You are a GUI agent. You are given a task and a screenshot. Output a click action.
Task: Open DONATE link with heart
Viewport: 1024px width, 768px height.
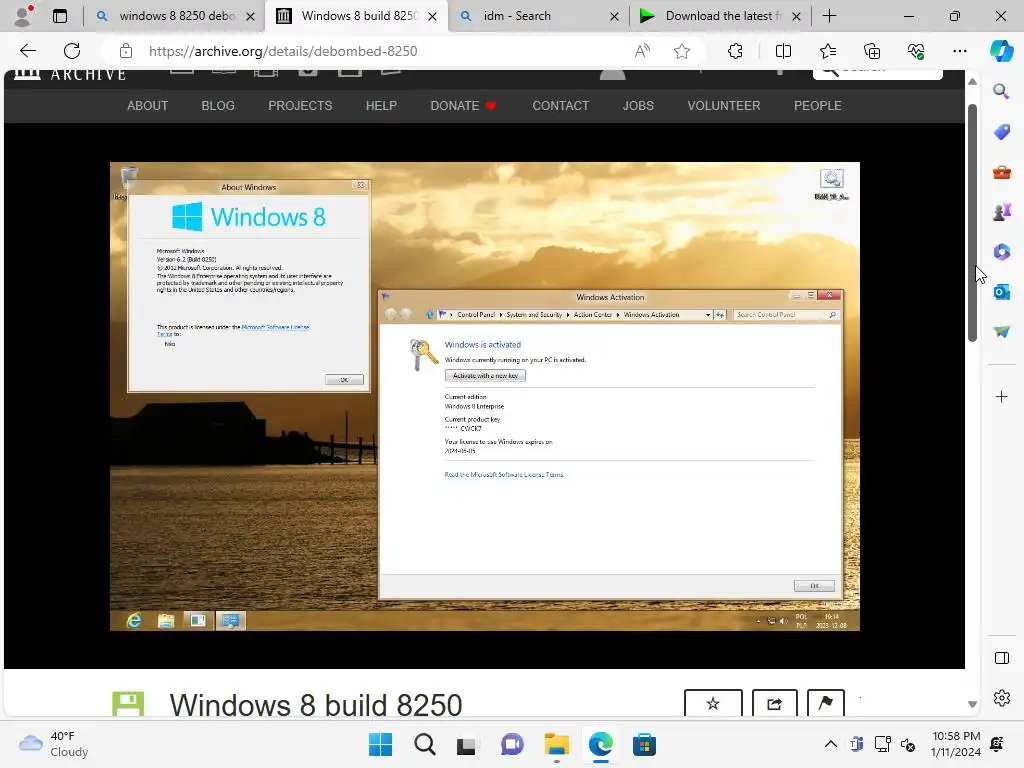pyautogui.click(x=463, y=106)
